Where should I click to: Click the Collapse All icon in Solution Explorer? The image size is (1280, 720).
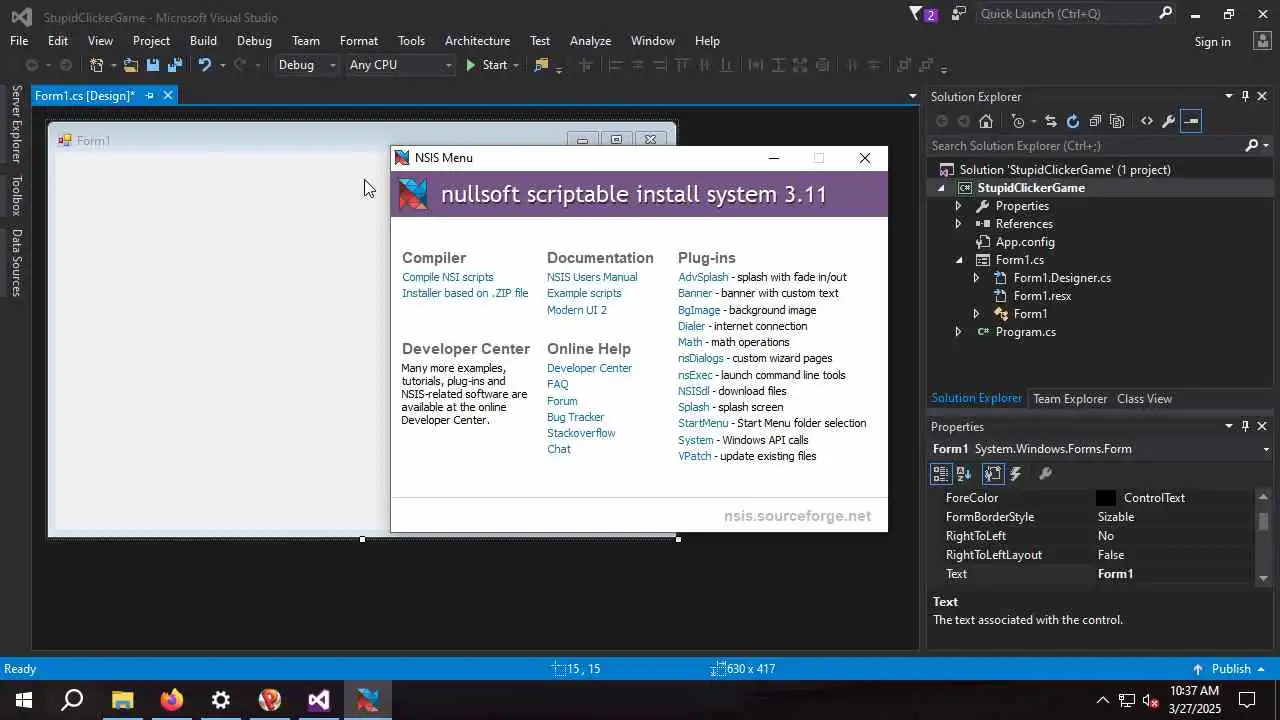1095,121
